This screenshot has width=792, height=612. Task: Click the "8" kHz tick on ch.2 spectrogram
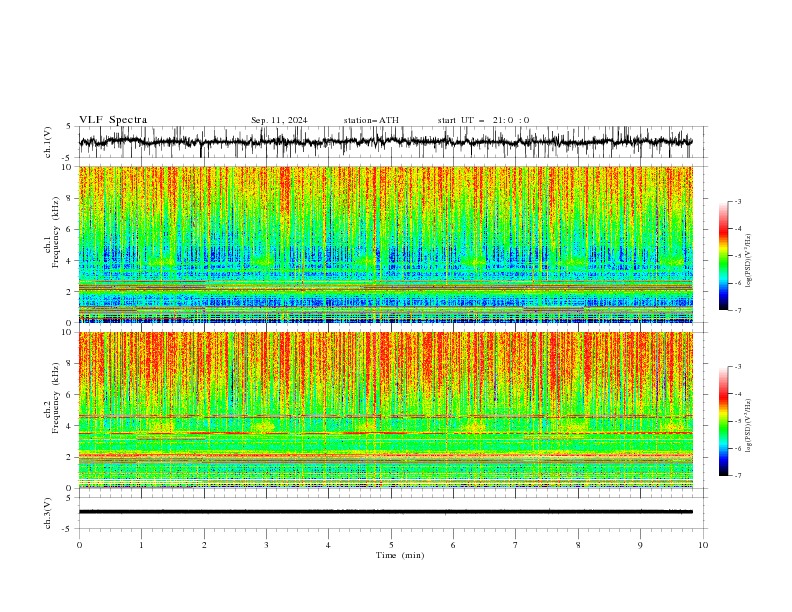(71, 364)
